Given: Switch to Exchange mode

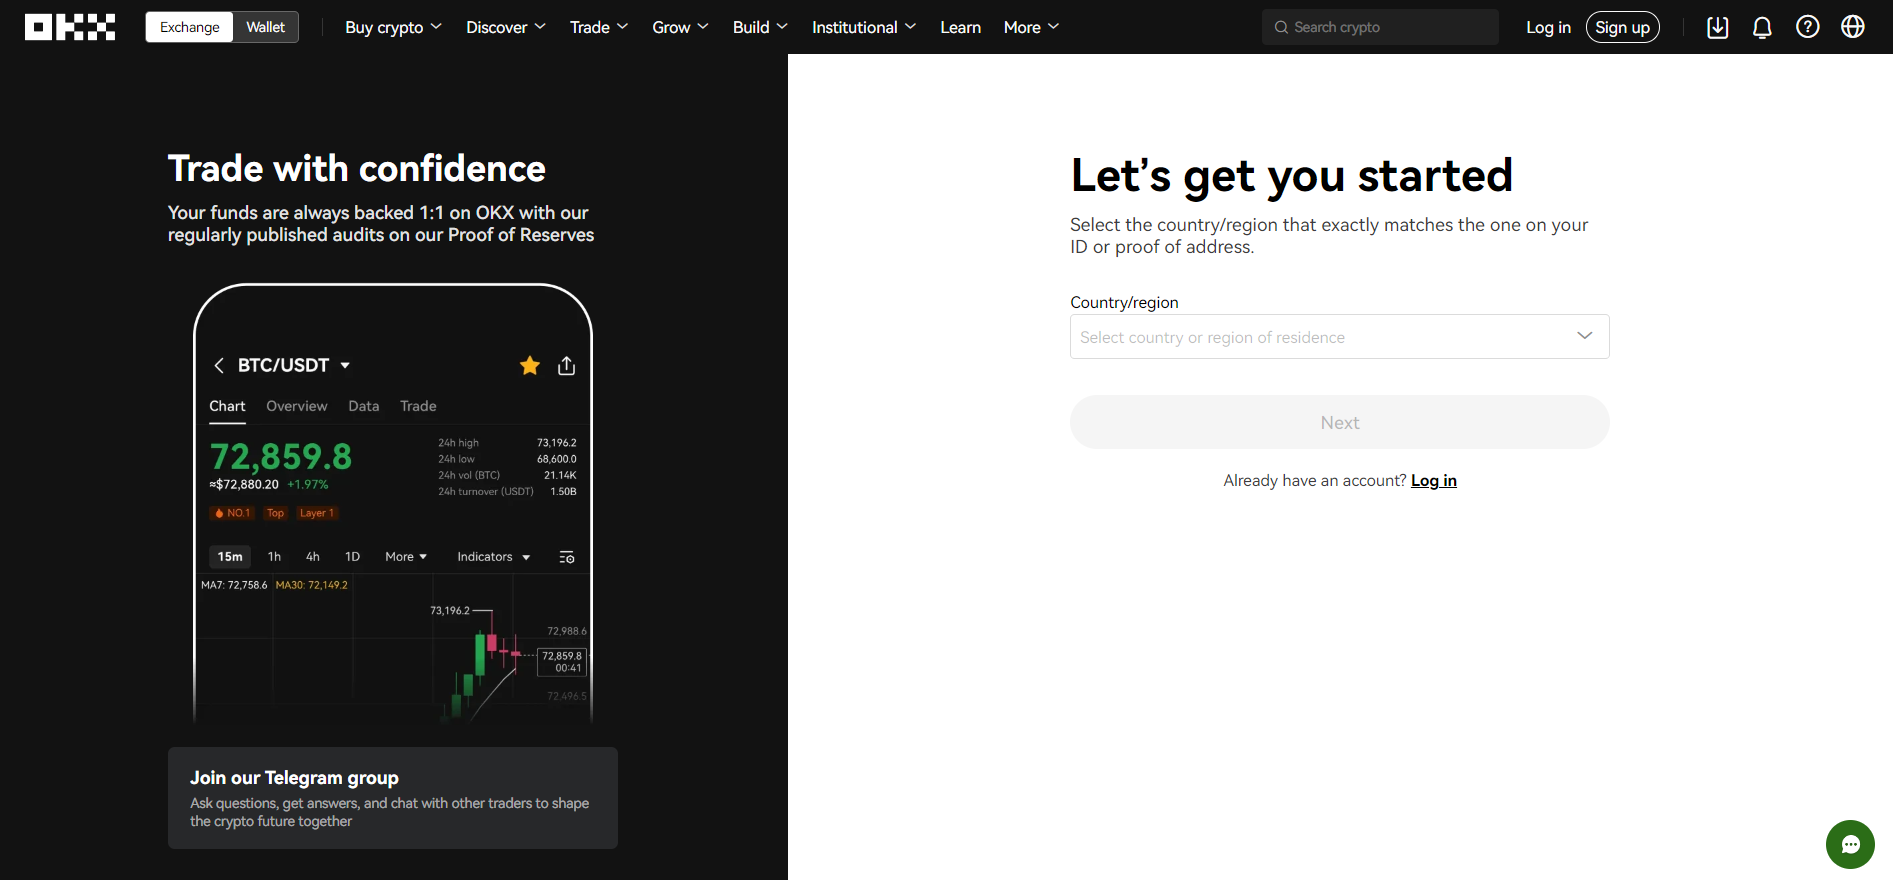Looking at the screenshot, I should (x=190, y=27).
